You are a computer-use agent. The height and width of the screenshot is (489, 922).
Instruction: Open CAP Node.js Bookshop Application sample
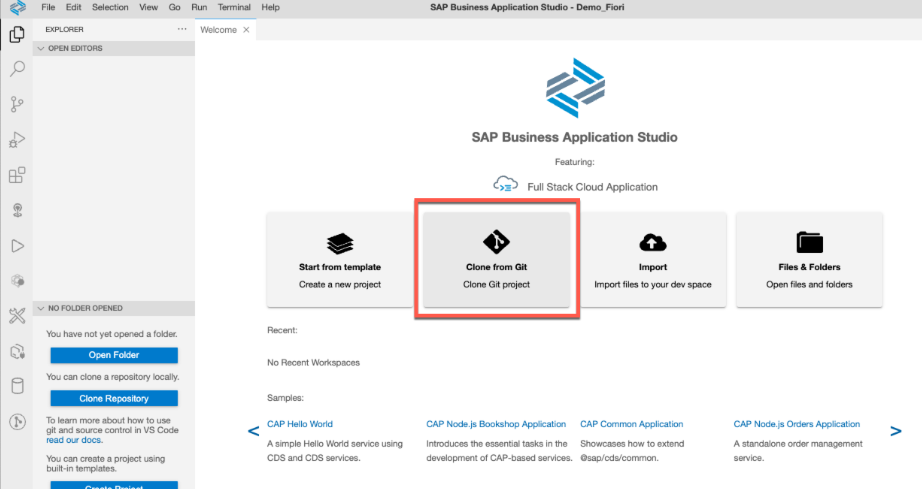click(x=496, y=424)
